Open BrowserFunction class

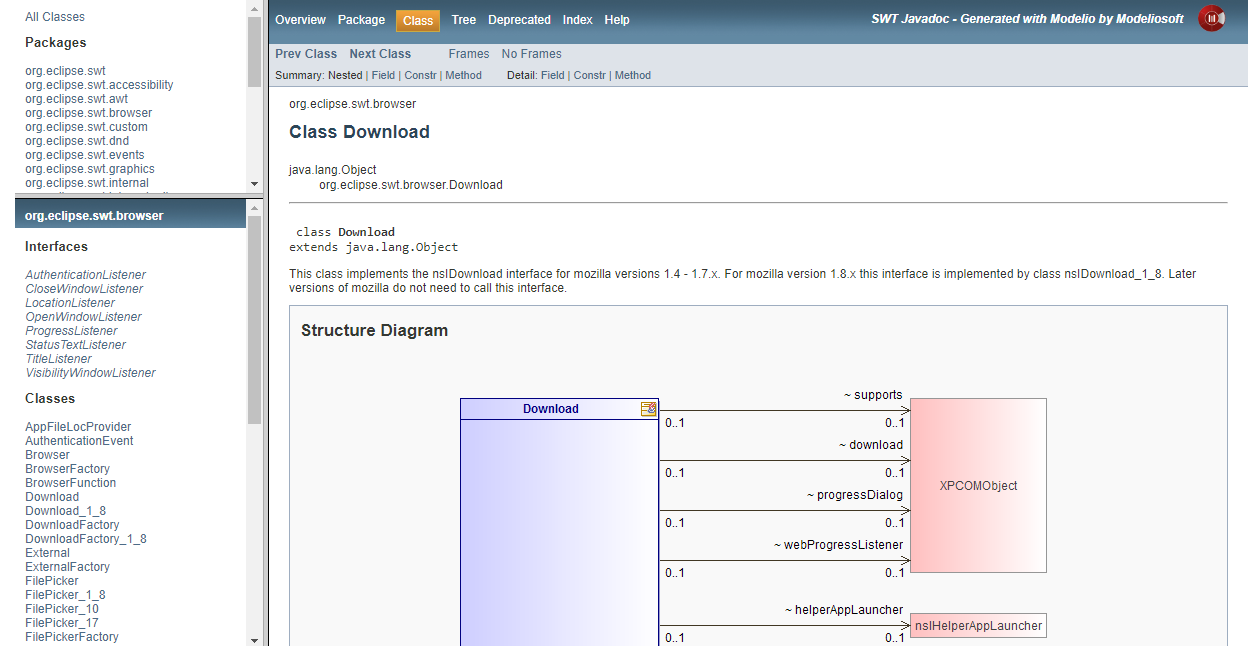coord(70,483)
